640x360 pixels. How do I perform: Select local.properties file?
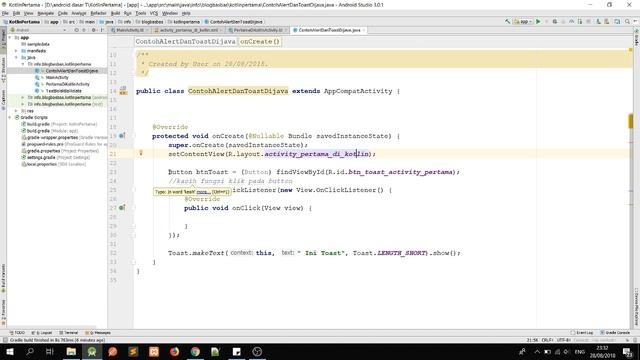click(x=42, y=164)
